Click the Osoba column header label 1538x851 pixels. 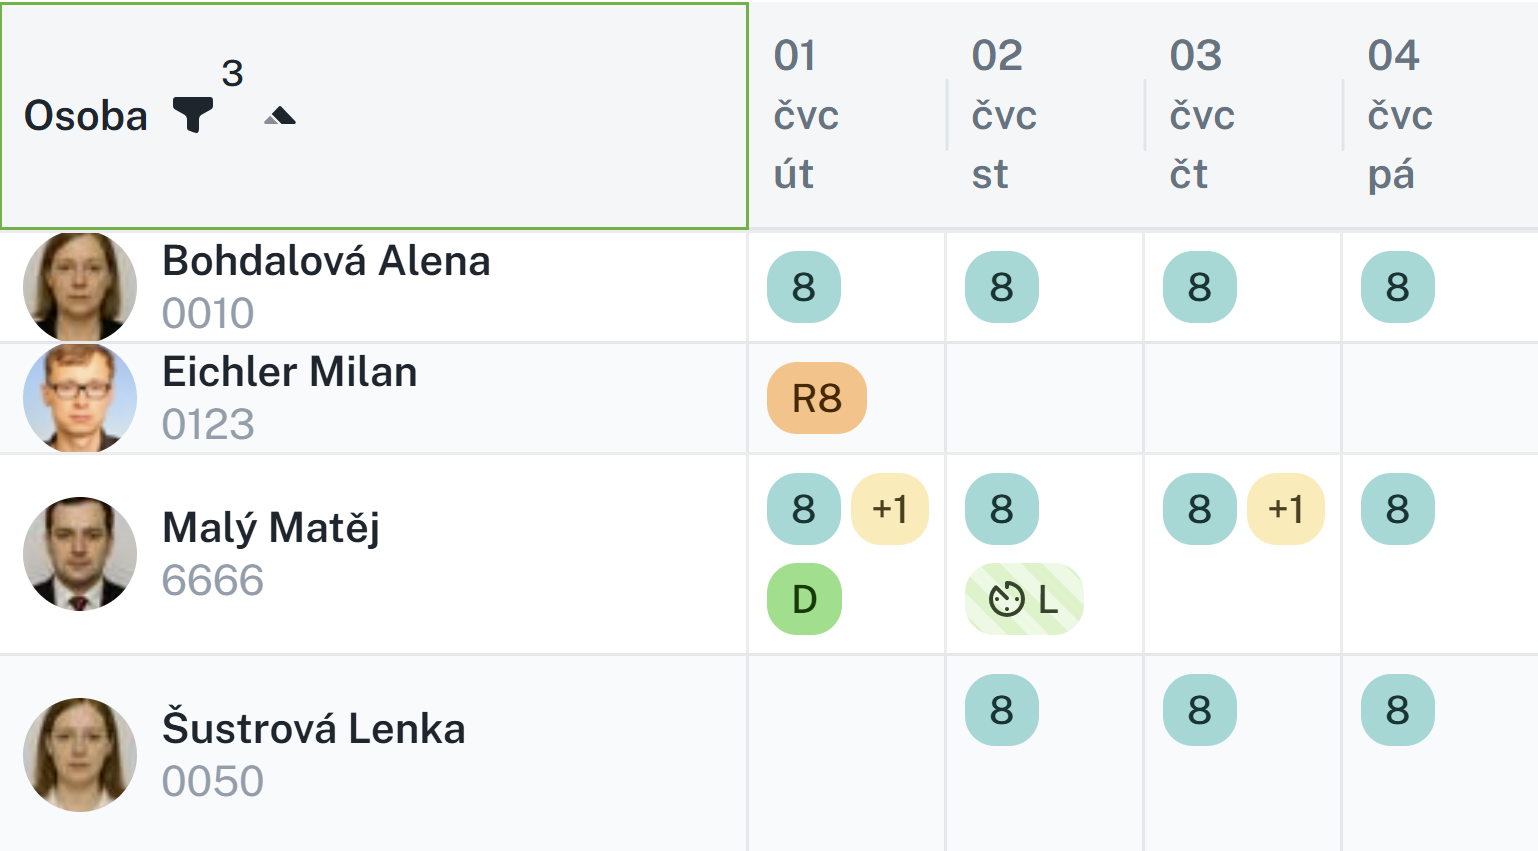coord(86,117)
